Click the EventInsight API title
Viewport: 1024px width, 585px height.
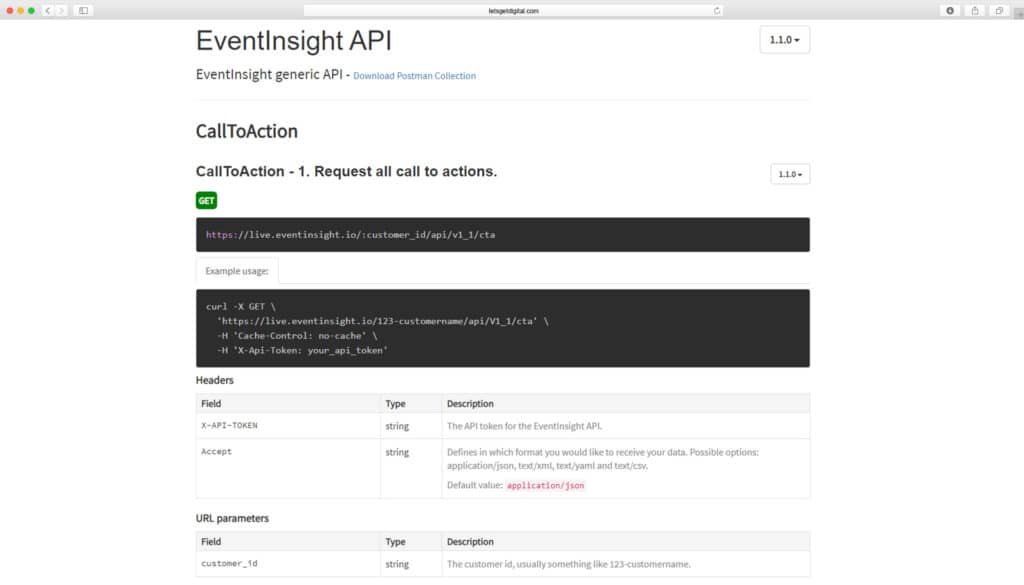[x=294, y=40]
